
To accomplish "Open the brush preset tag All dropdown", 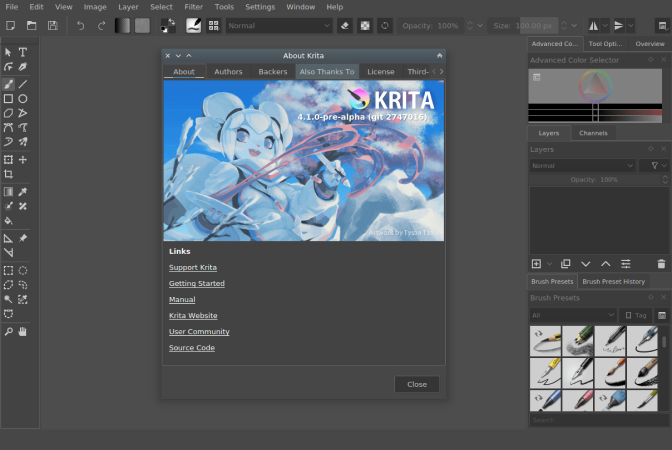I will [x=573, y=315].
